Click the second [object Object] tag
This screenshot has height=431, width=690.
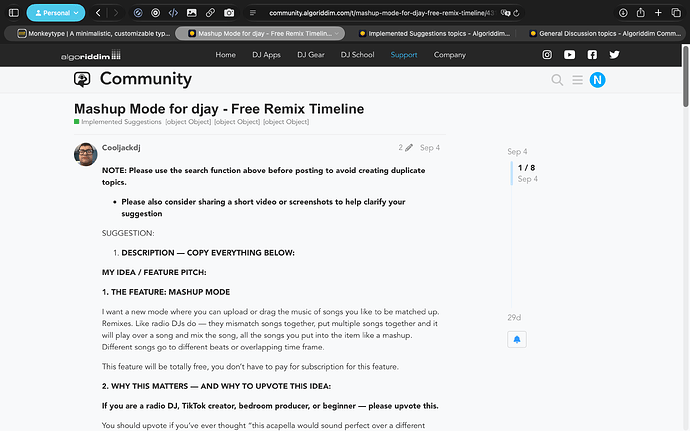237,122
